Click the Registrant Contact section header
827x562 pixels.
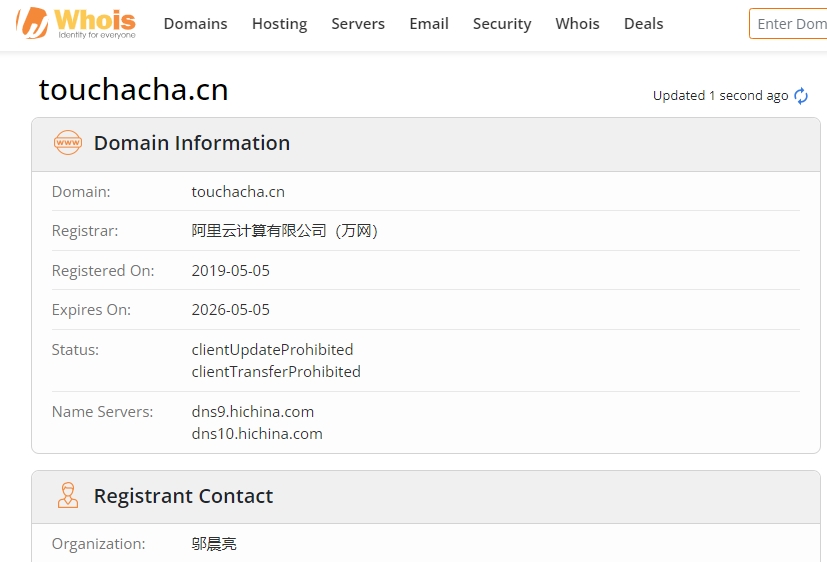pos(183,496)
